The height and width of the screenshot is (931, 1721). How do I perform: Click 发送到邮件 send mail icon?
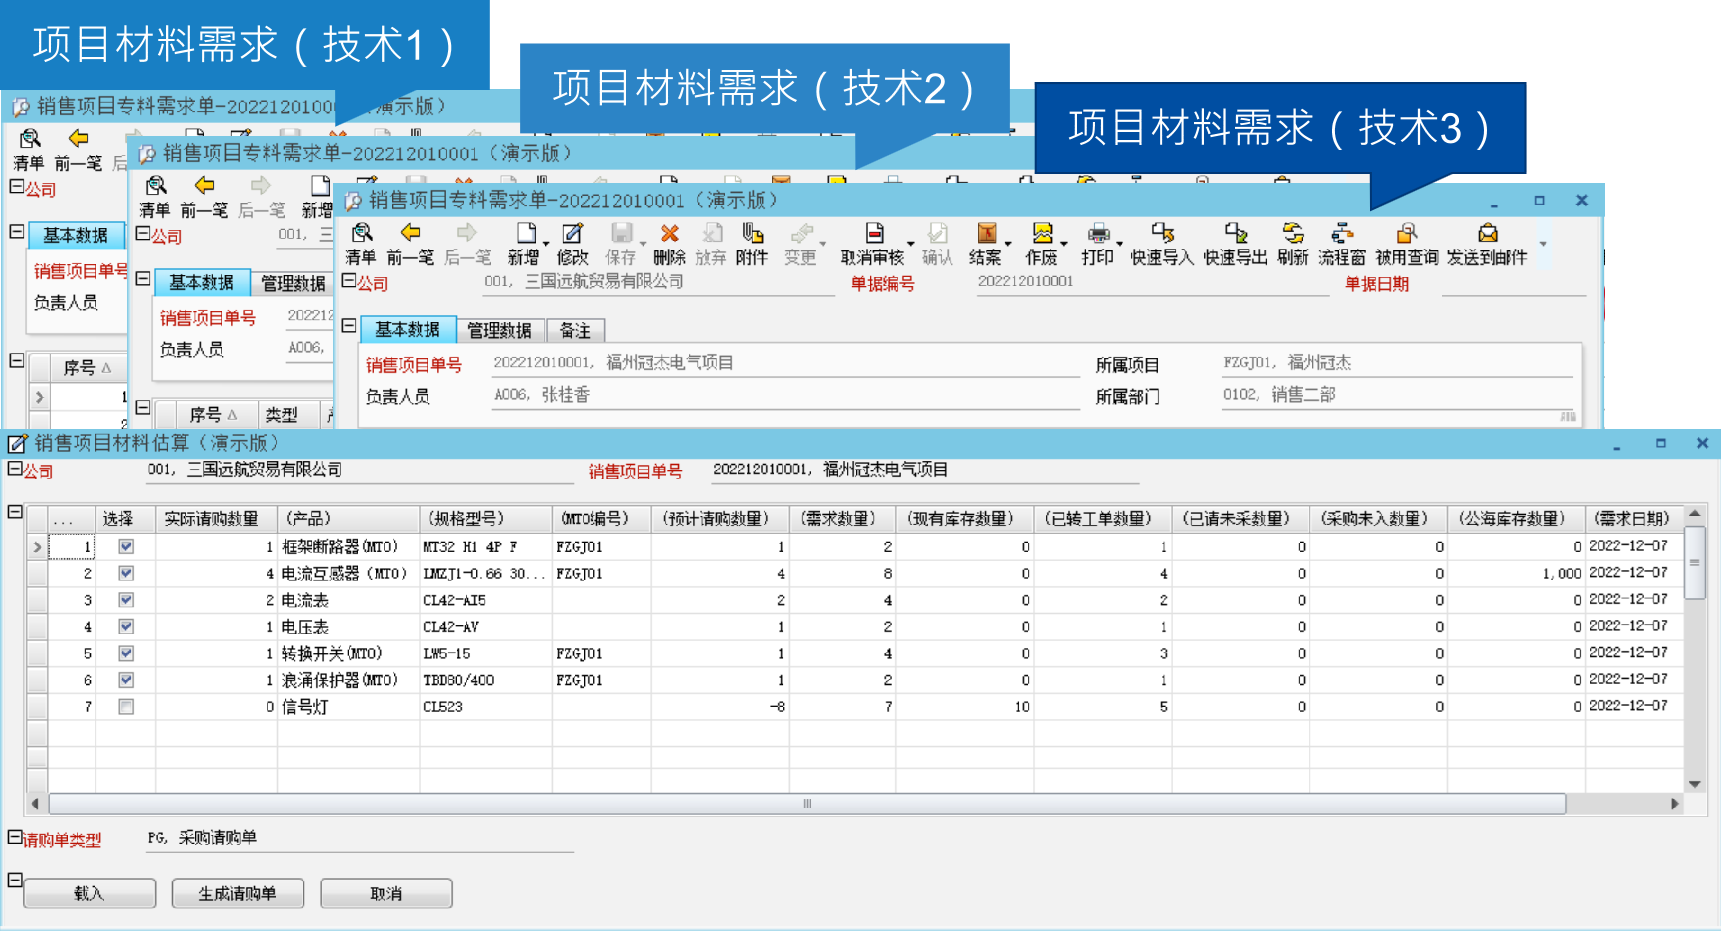pos(1487,233)
